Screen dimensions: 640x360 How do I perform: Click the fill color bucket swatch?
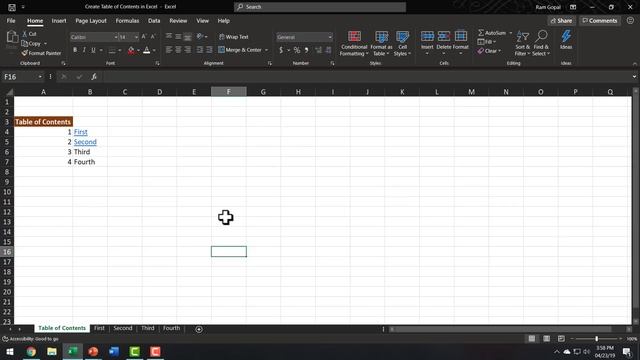pyautogui.click(x=131, y=50)
